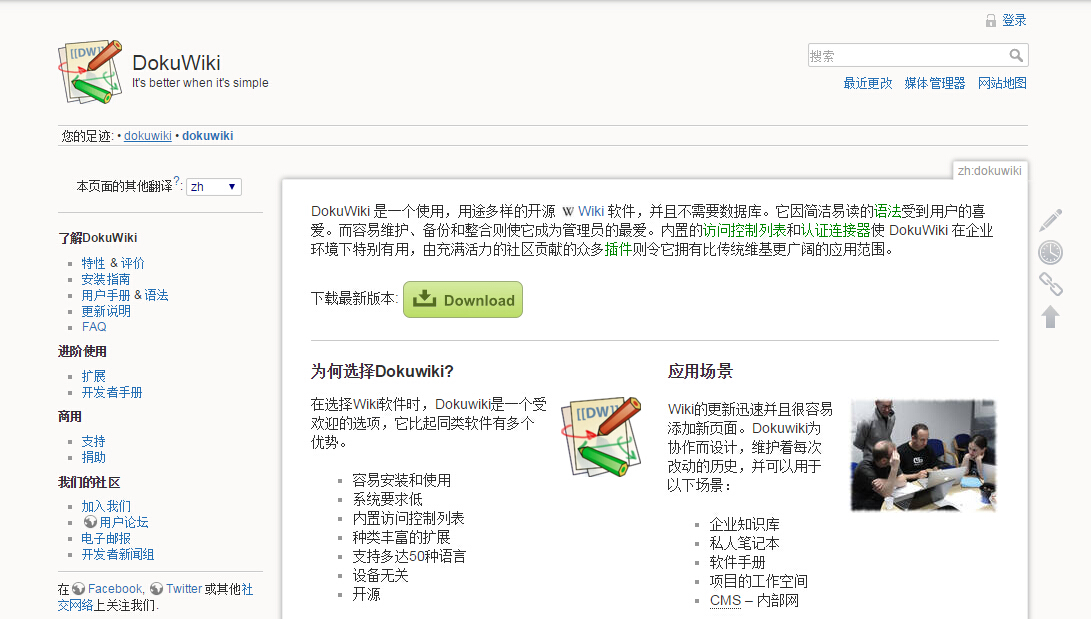Image resolution: width=1091 pixels, height=619 pixels.
Task: Click the magnifier icon to search
Action: [1016, 55]
